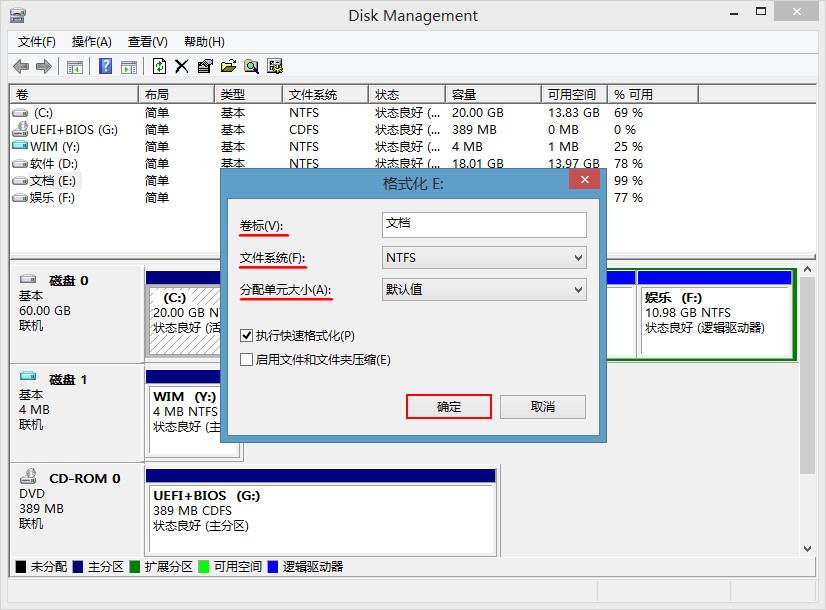This screenshot has width=826, height=610.
Task: Click the 确定 button to confirm formatting
Action: 448,406
